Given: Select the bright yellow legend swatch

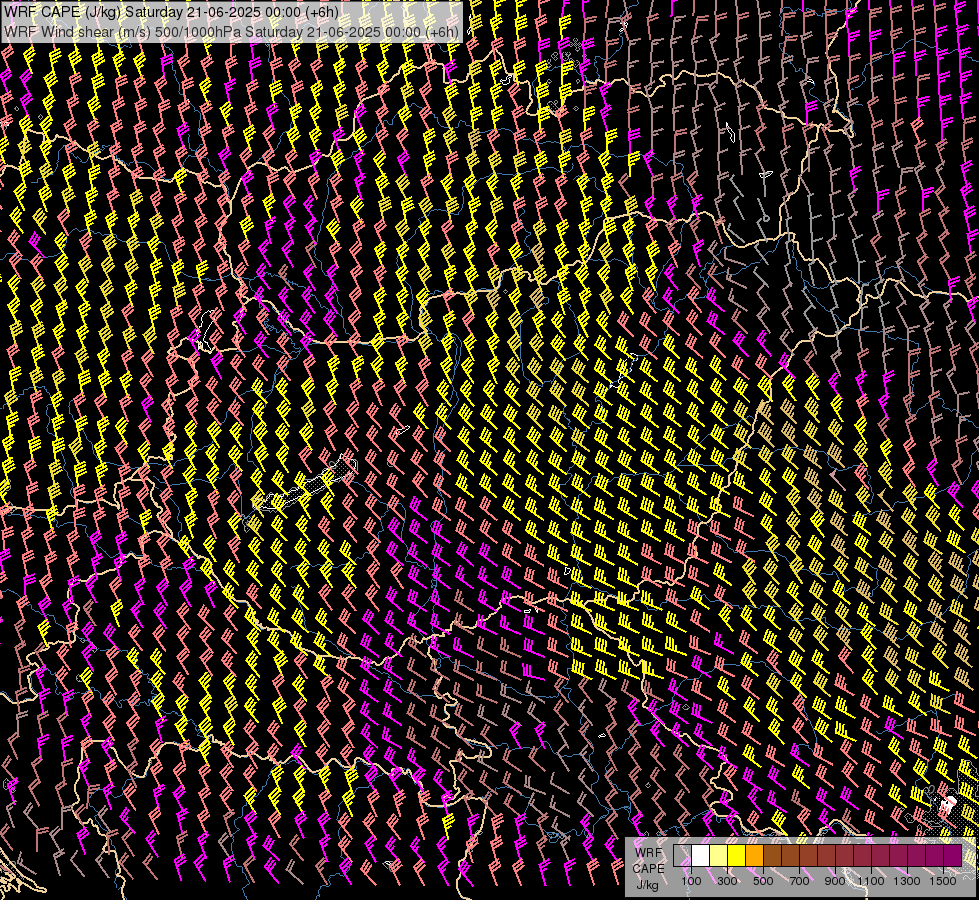Looking at the screenshot, I should 737,855.
